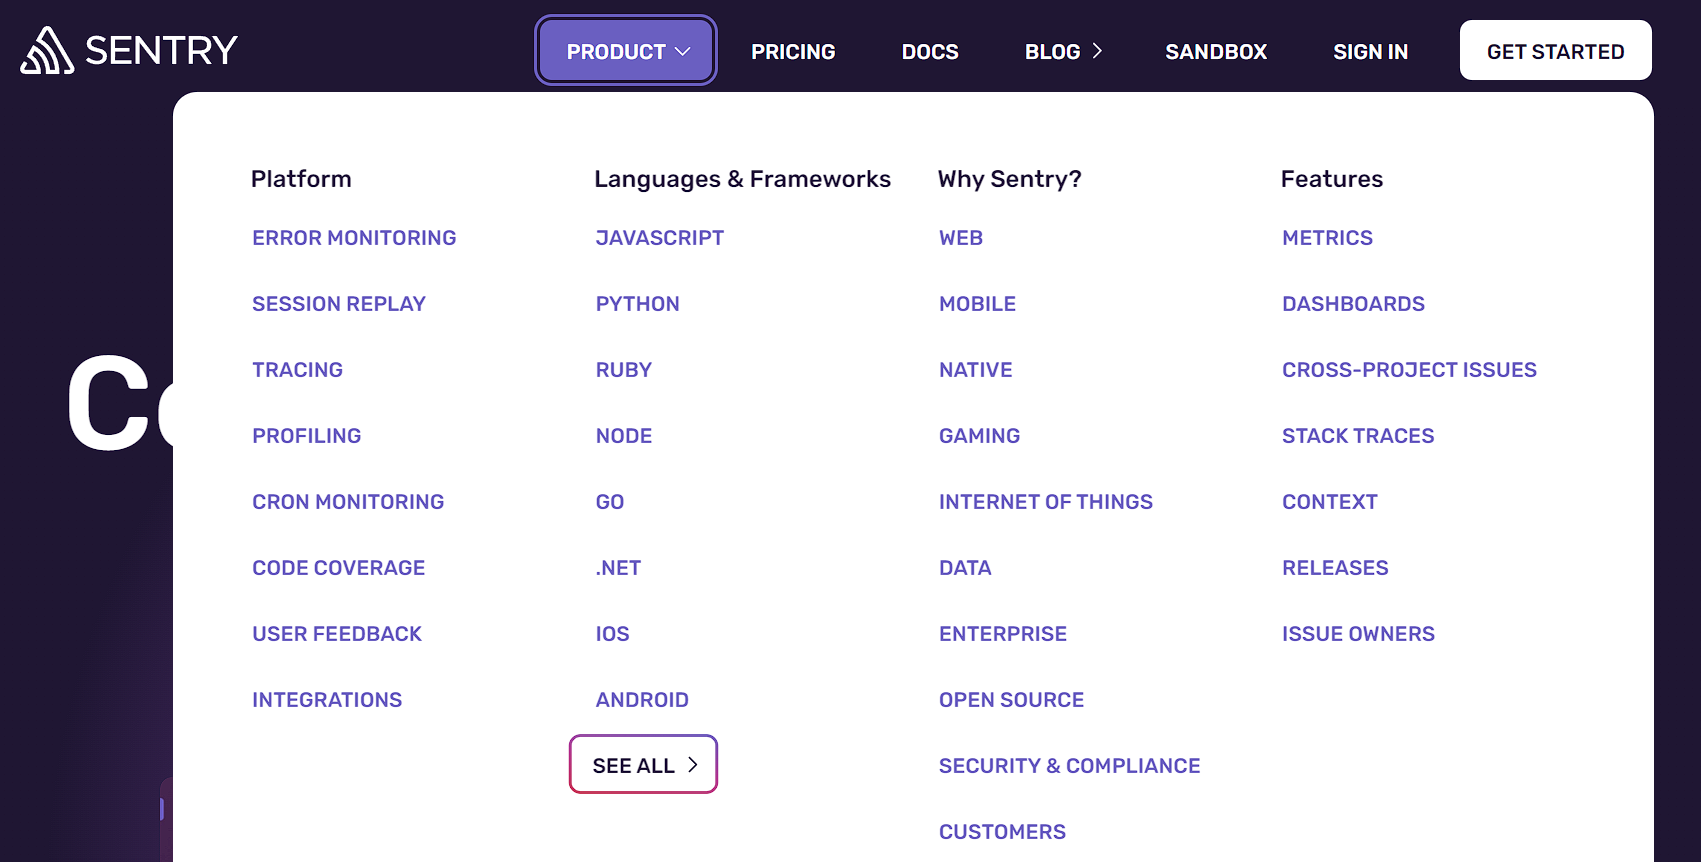Image resolution: width=1701 pixels, height=862 pixels.
Task: Select the Android link
Action: tap(642, 700)
